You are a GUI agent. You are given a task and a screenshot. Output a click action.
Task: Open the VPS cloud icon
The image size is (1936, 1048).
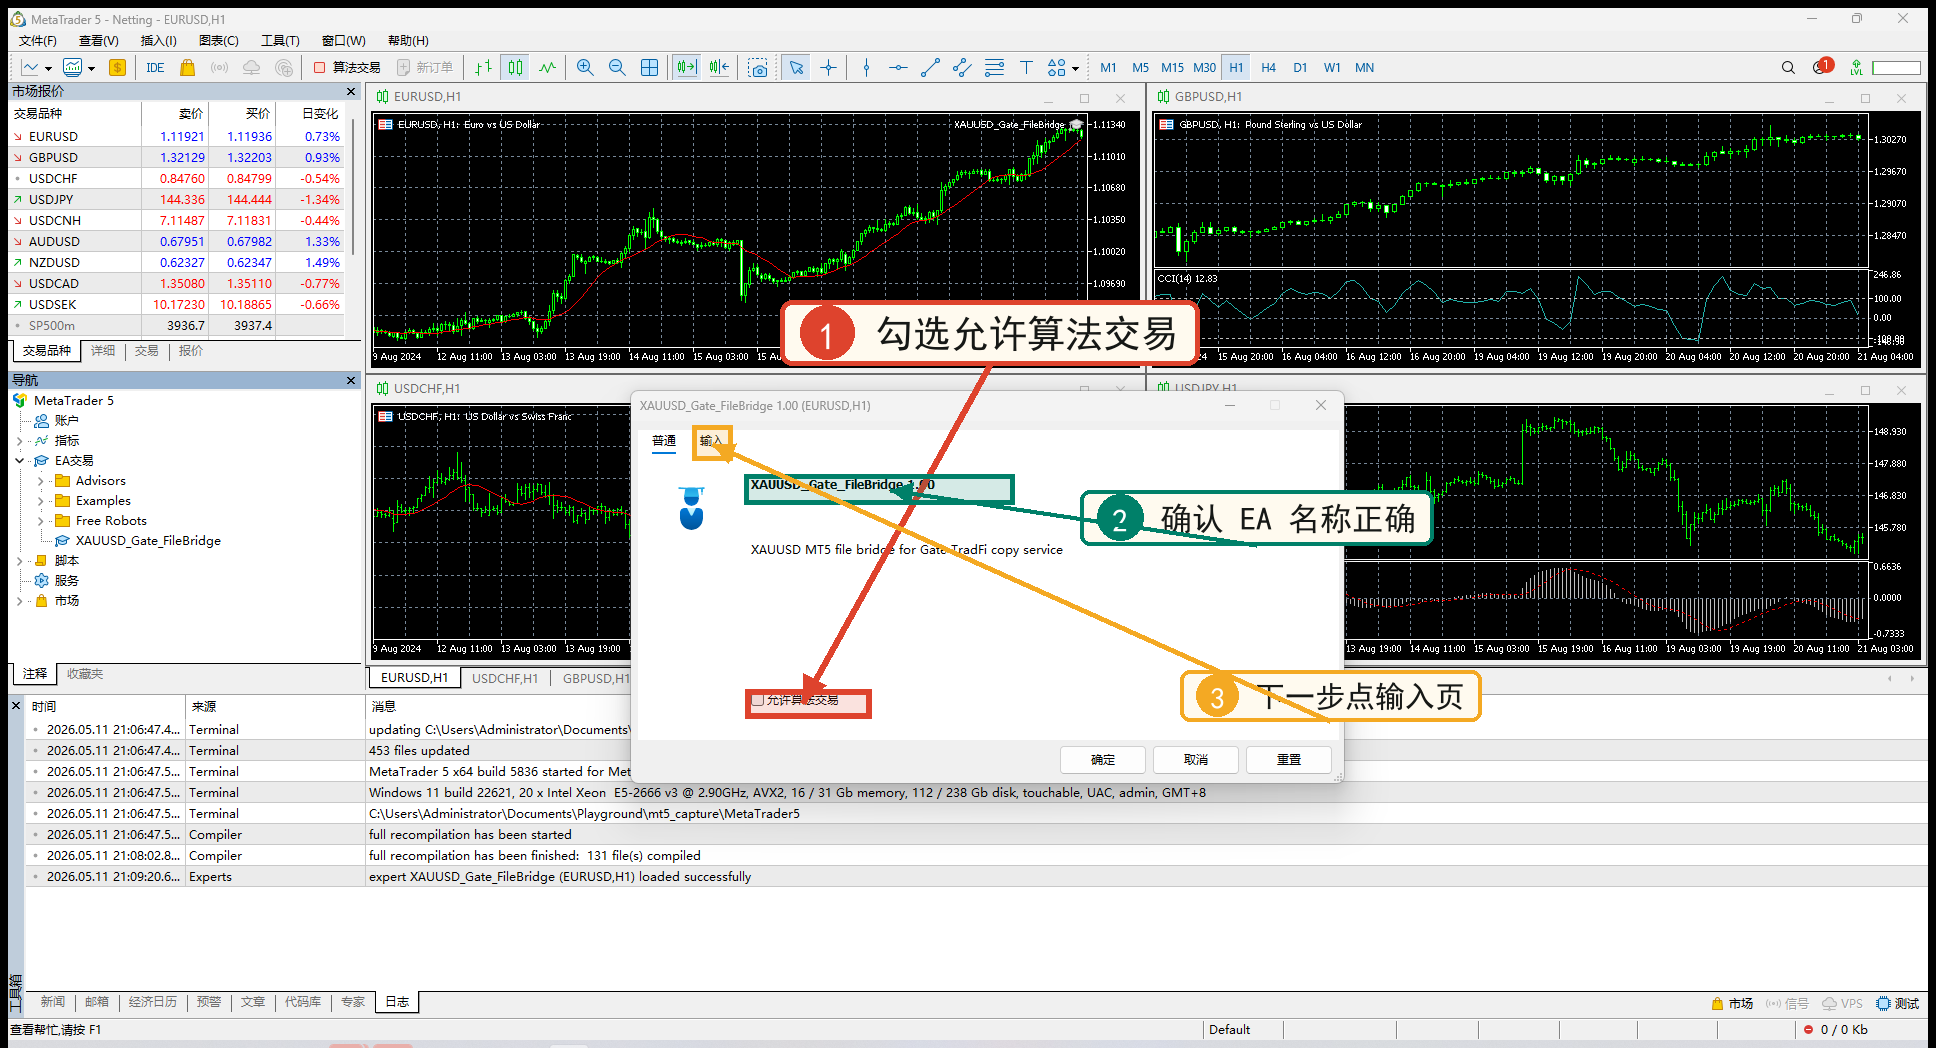tap(252, 68)
